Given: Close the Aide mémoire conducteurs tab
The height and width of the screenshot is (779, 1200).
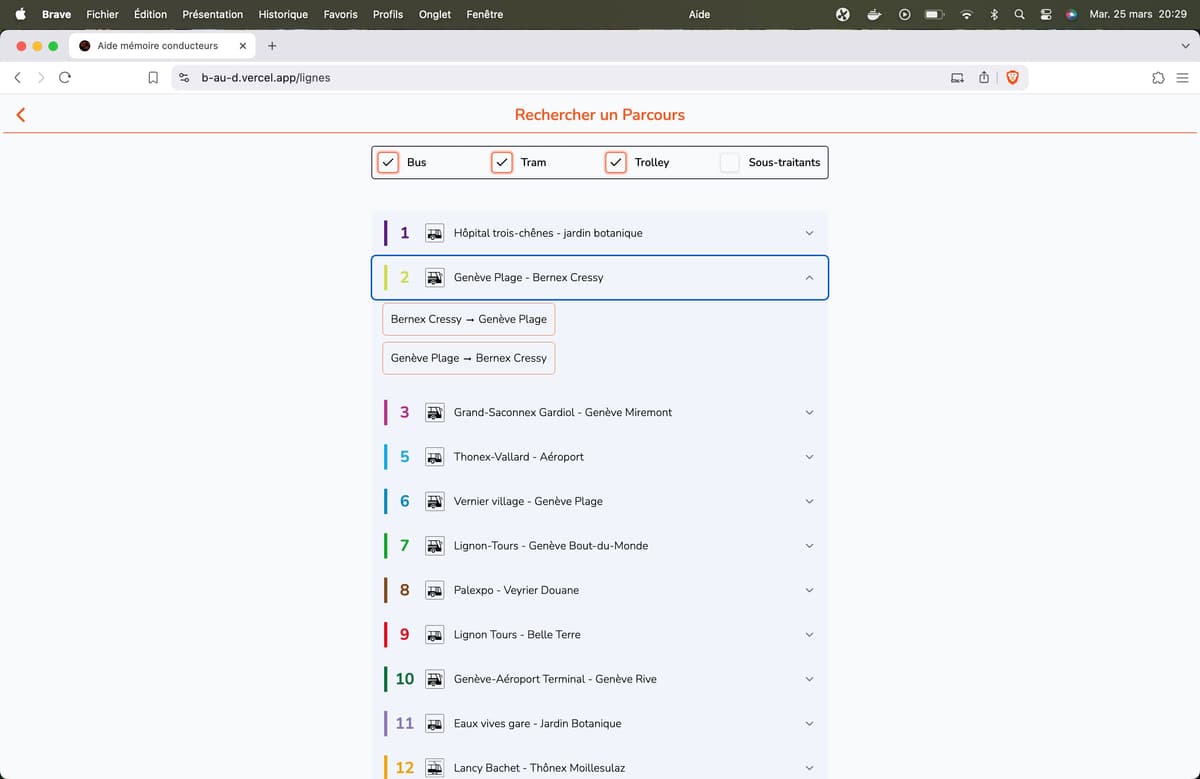Looking at the screenshot, I should pos(242,46).
